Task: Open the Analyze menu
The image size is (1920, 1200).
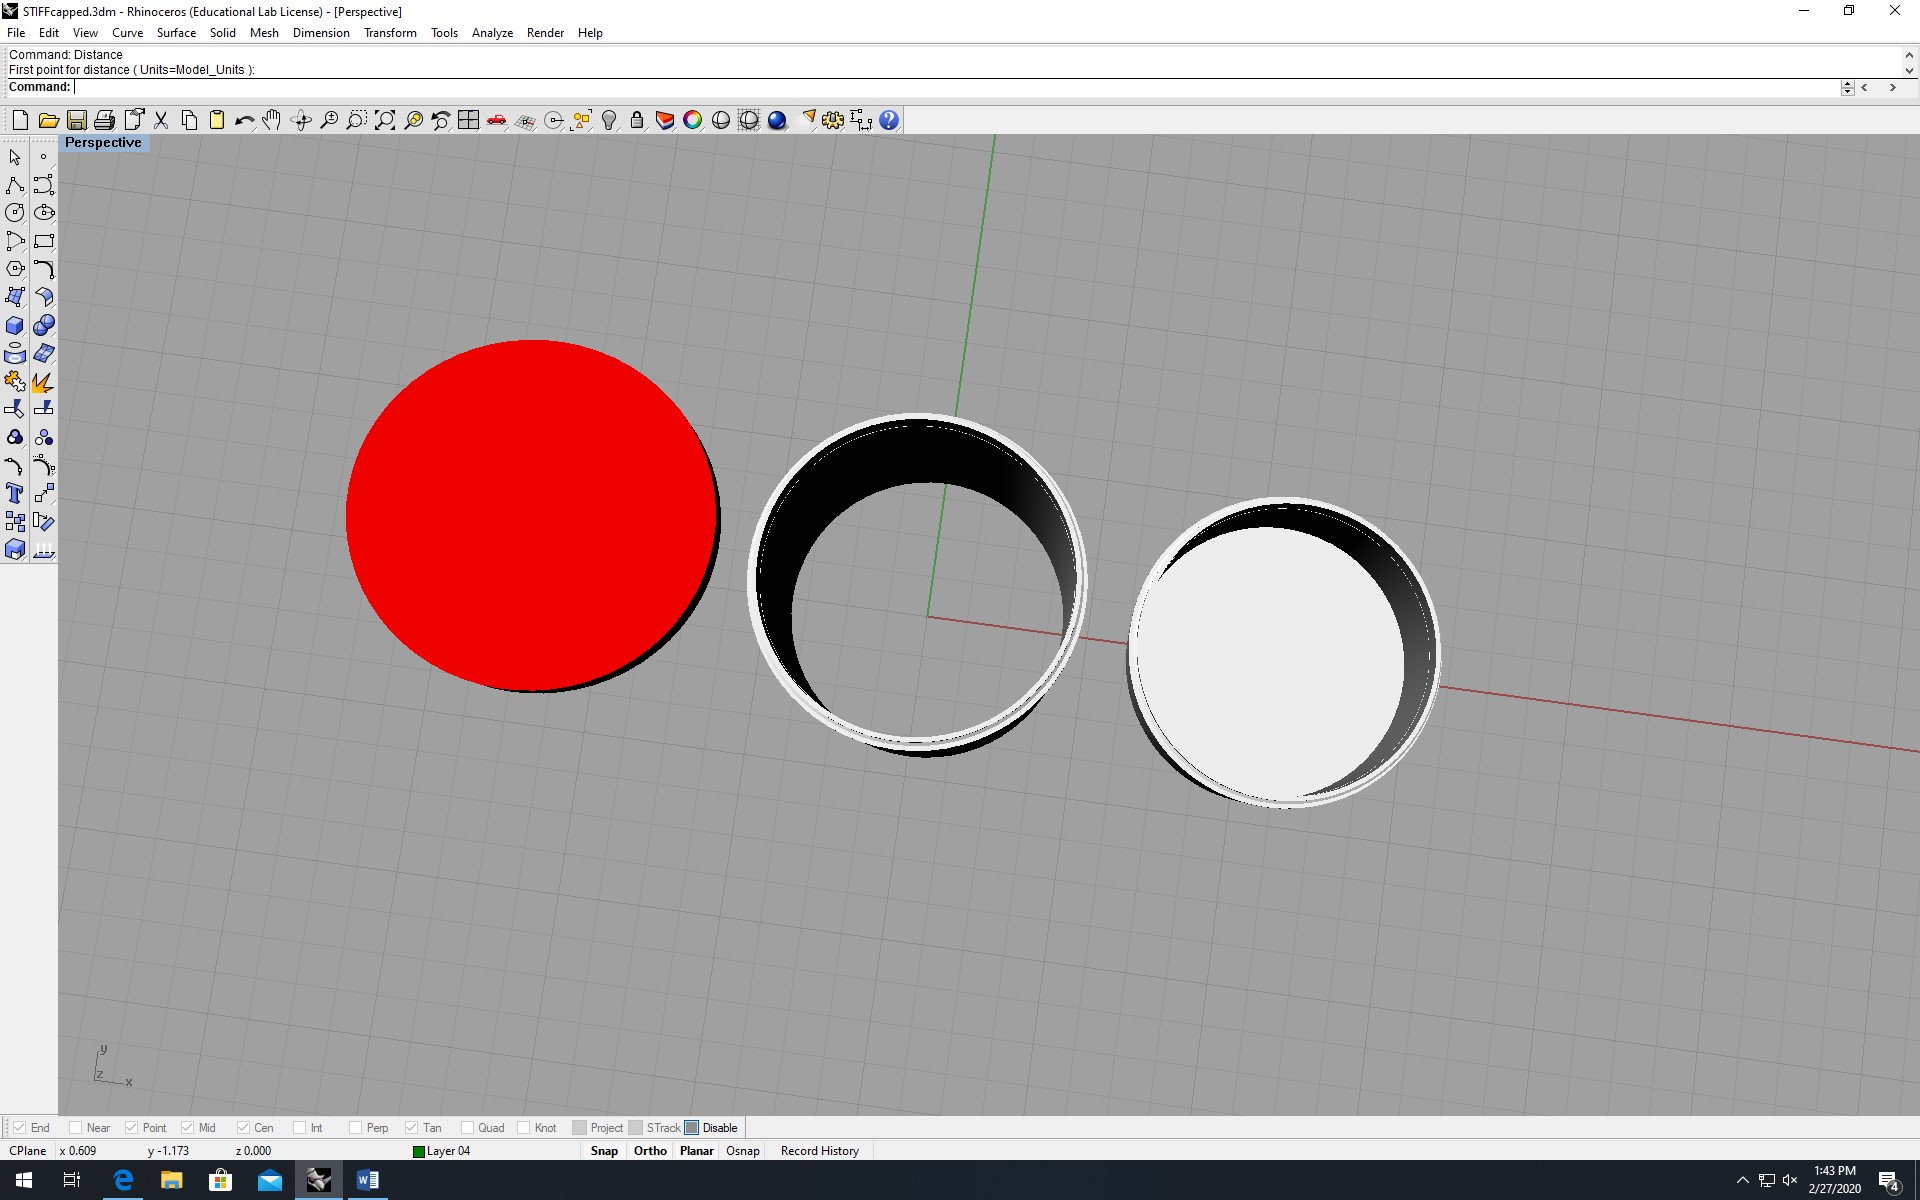Action: tap(492, 33)
